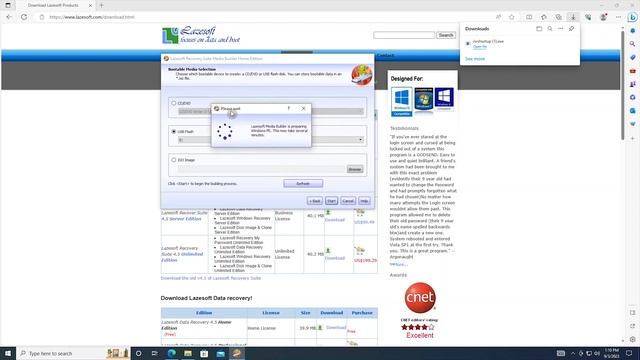Pin the Downloads panel
The height and width of the screenshot is (360, 640).
571,29
